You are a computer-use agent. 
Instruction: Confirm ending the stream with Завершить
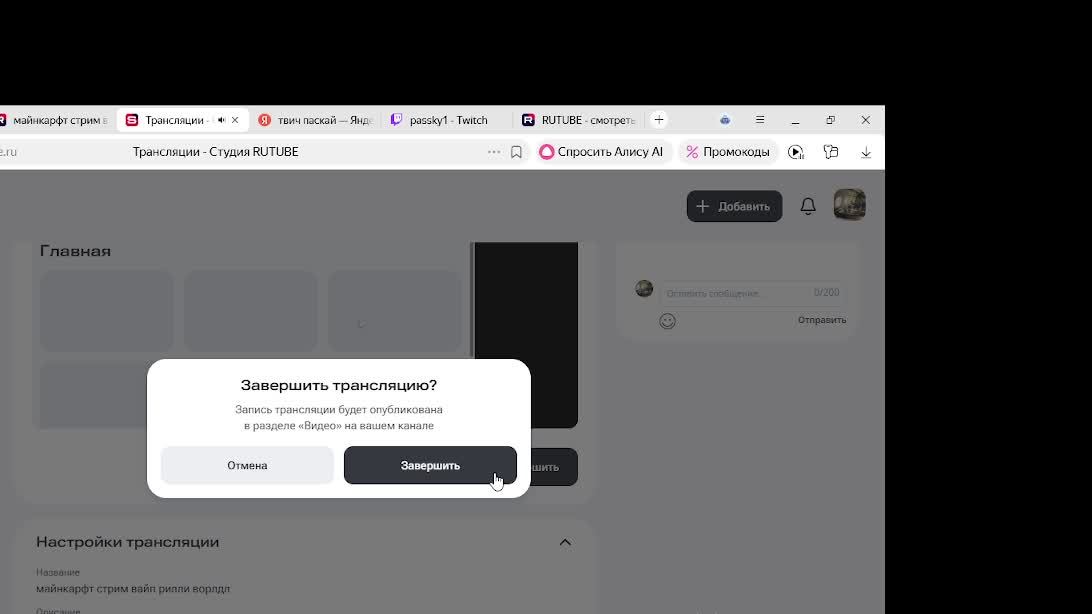(430, 465)
